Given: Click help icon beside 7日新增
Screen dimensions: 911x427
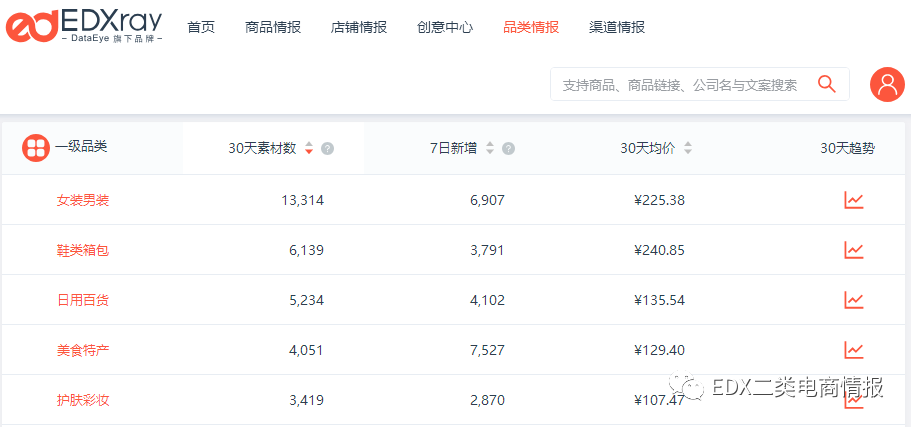Looking at the screenshot, I should pyautogui.click(x=508, y=149).
